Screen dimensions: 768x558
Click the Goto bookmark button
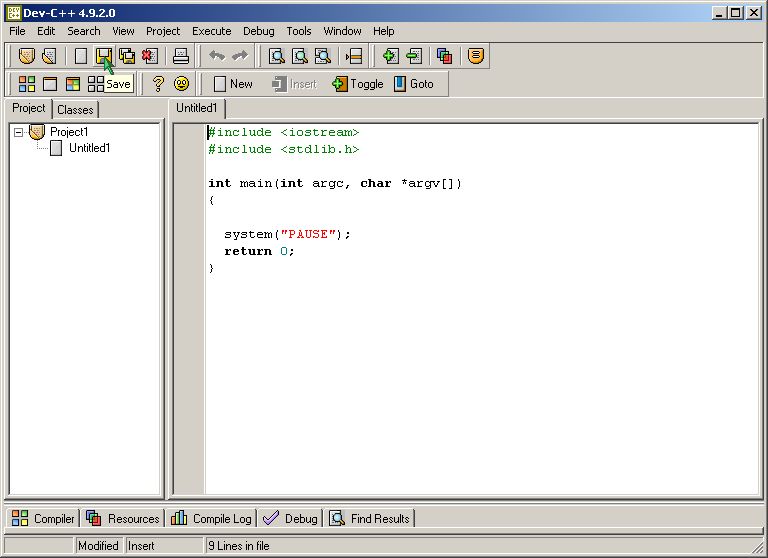coord(414,84)
